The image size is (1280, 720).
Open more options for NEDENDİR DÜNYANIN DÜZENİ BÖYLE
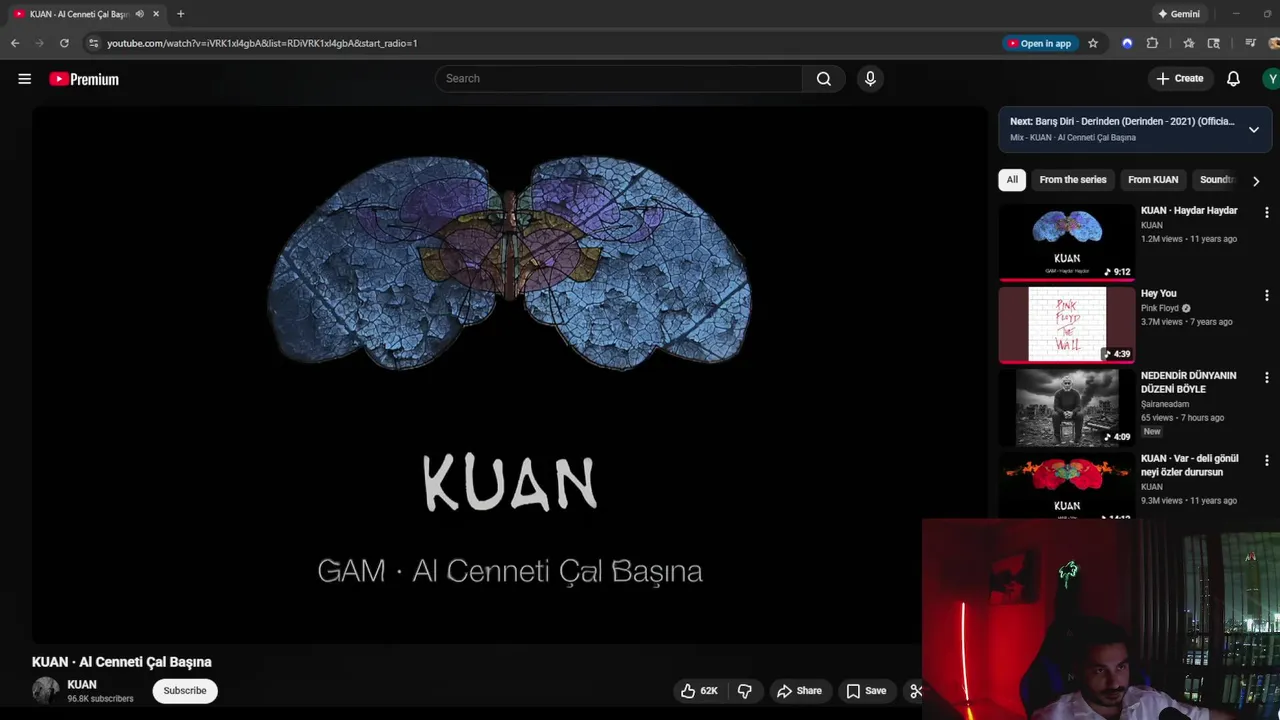tap(1266, 378)
